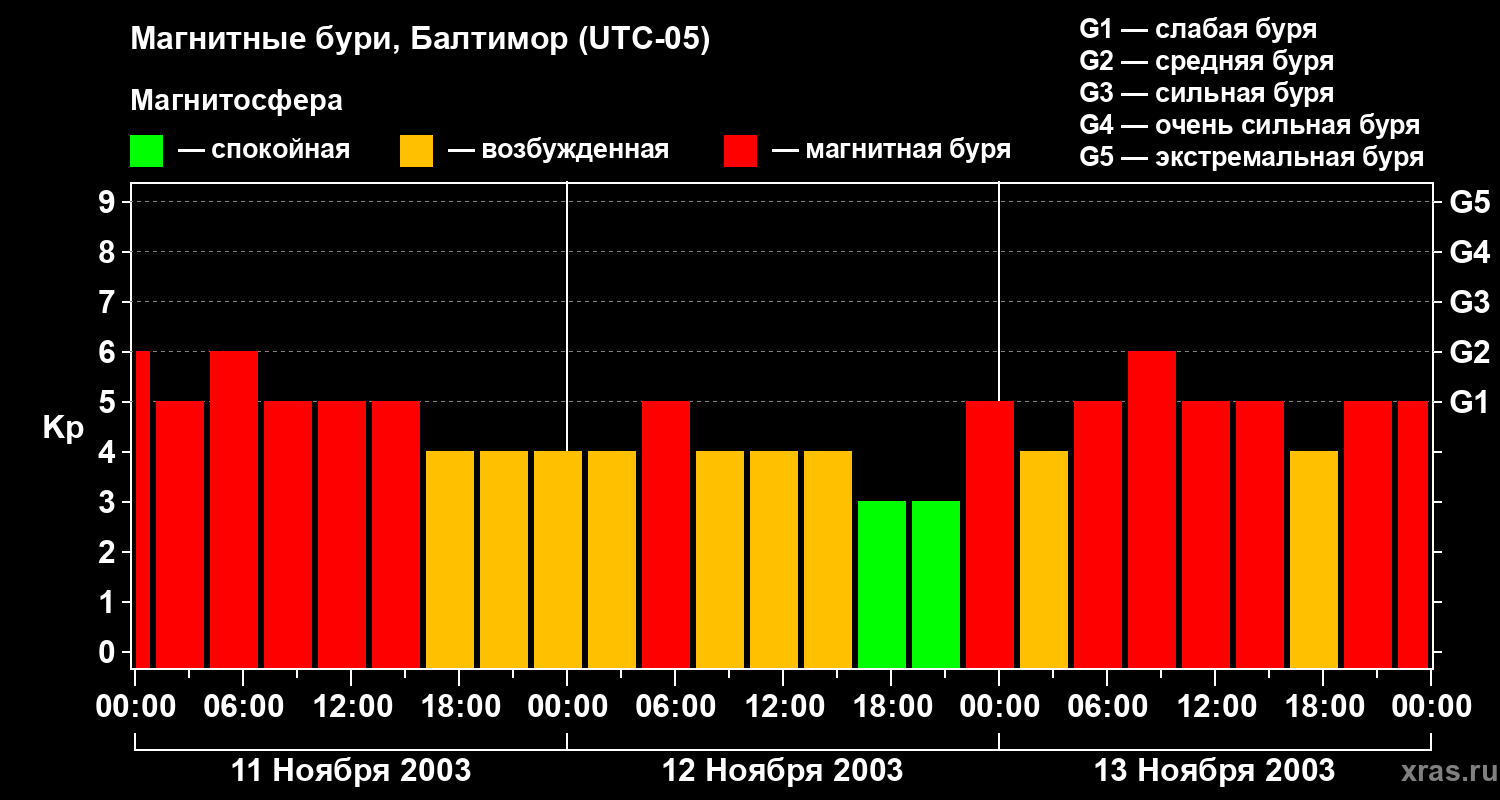1500x800 pixels.
Task: Click the 'G2' label on the right axis
Action: [x=1470, y=352]
